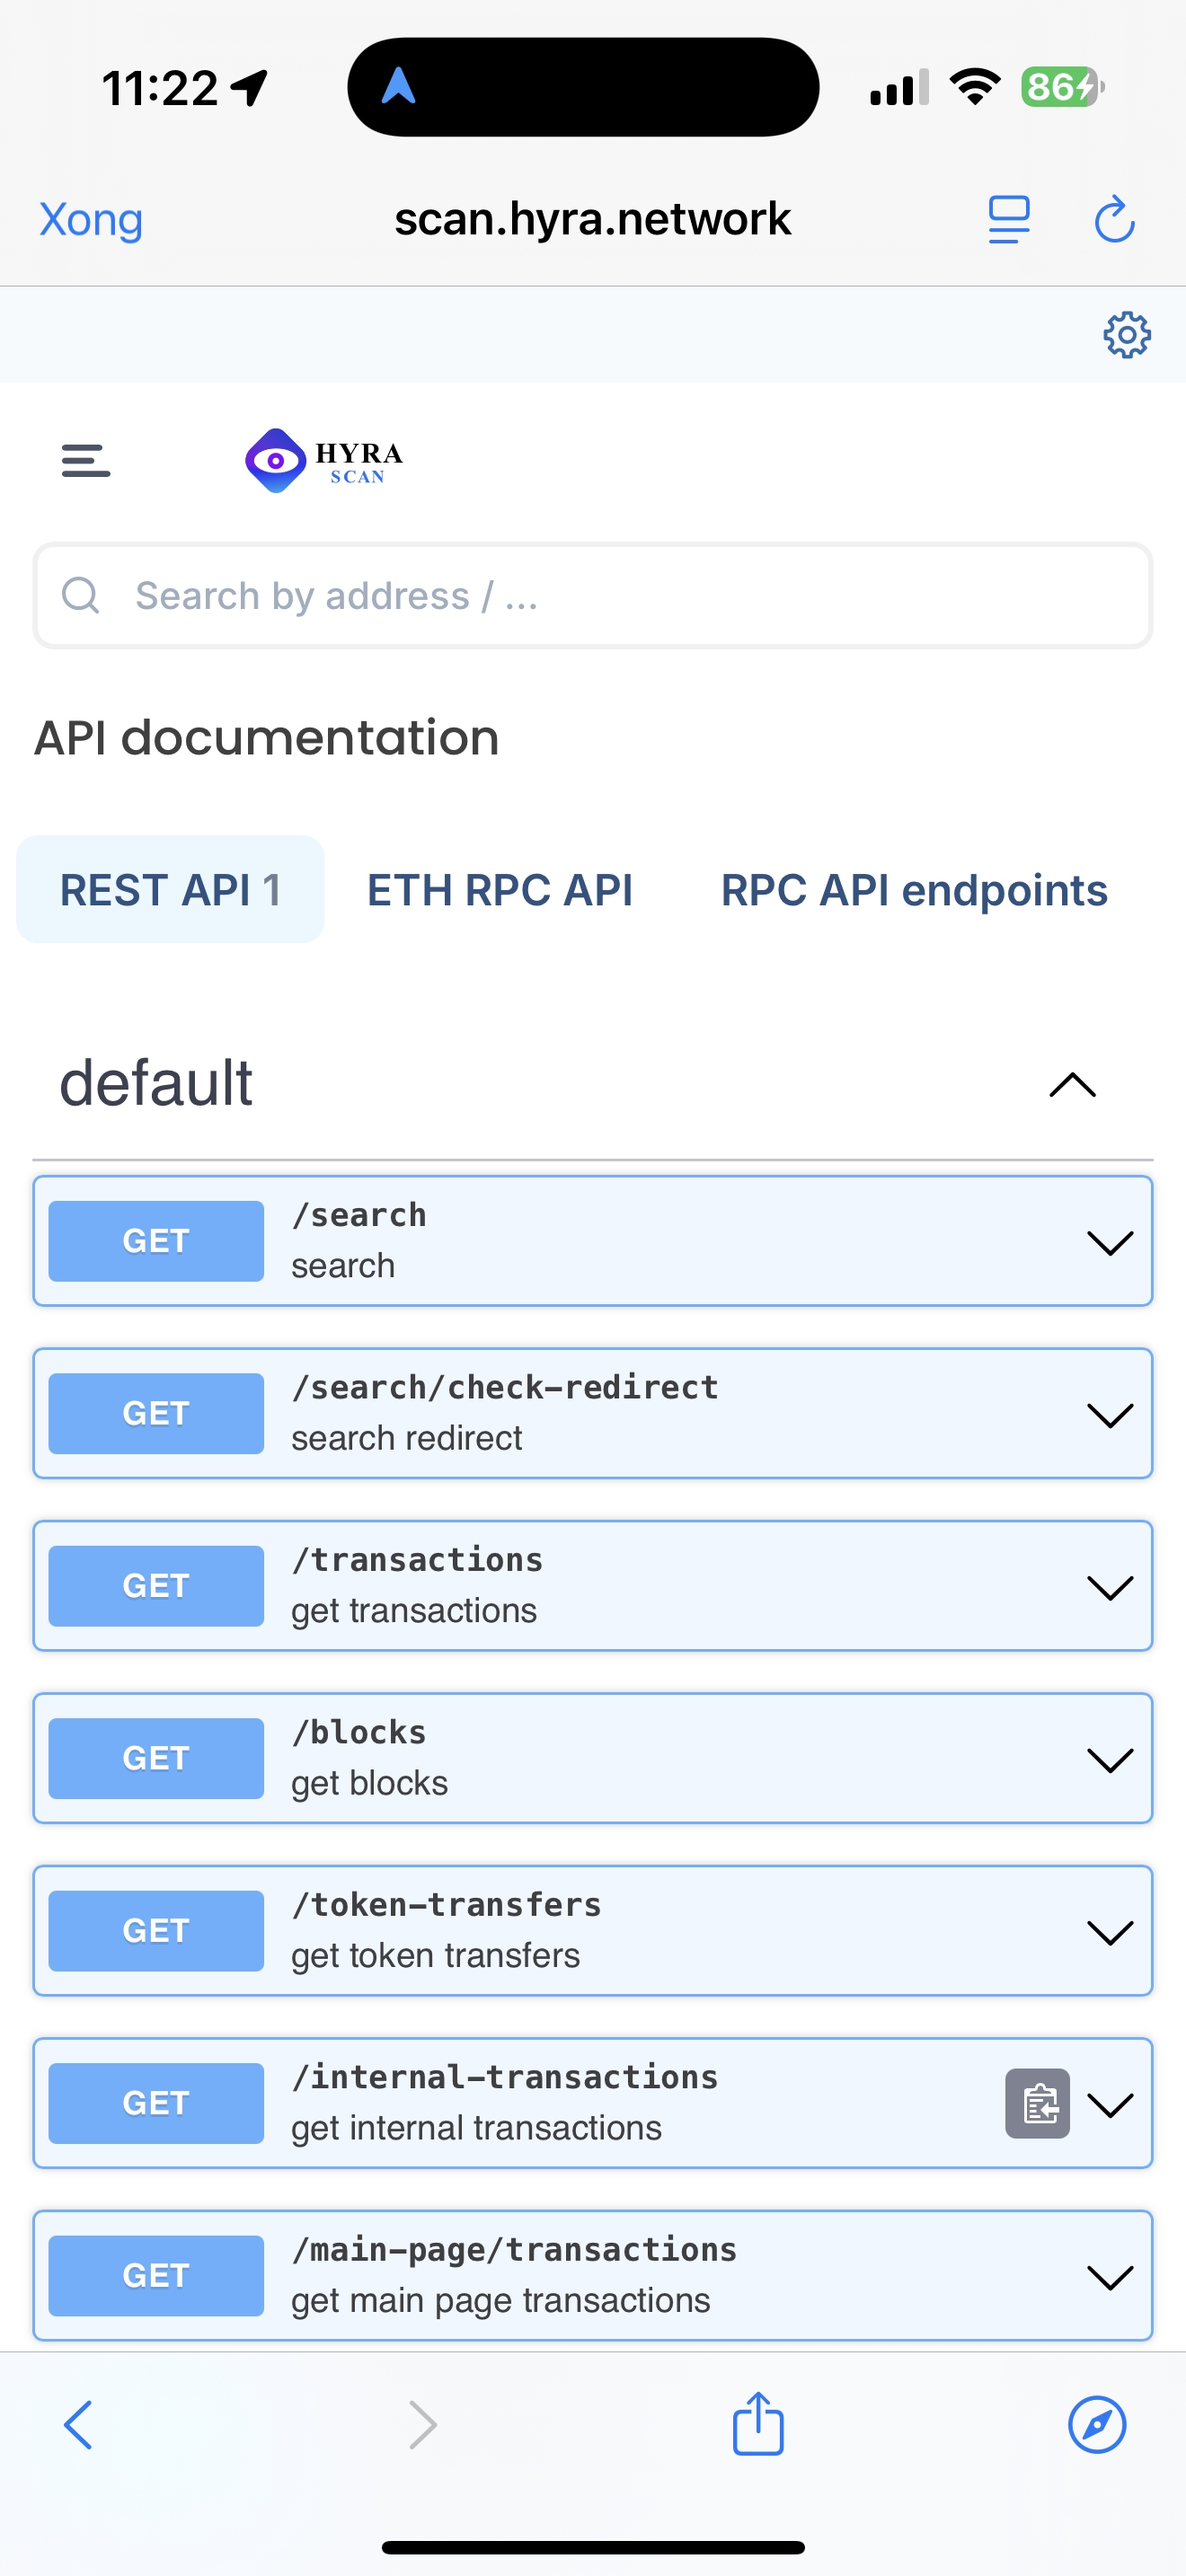Expand the /token-transfers endpoint chevron
Viewport: 1186px width, 2576px height.
pos(1109,1932)
